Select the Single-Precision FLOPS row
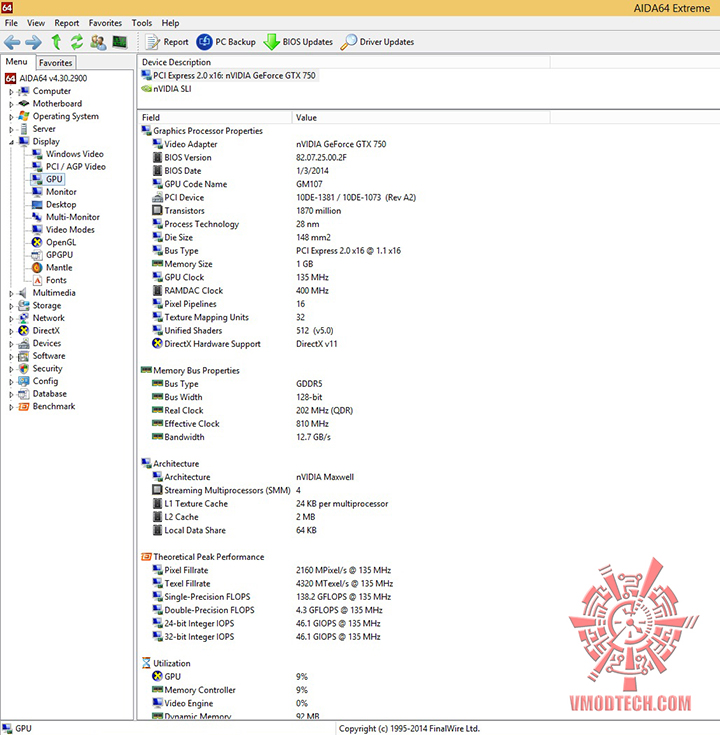Viewport: 720px width, 735px height. 272,597
